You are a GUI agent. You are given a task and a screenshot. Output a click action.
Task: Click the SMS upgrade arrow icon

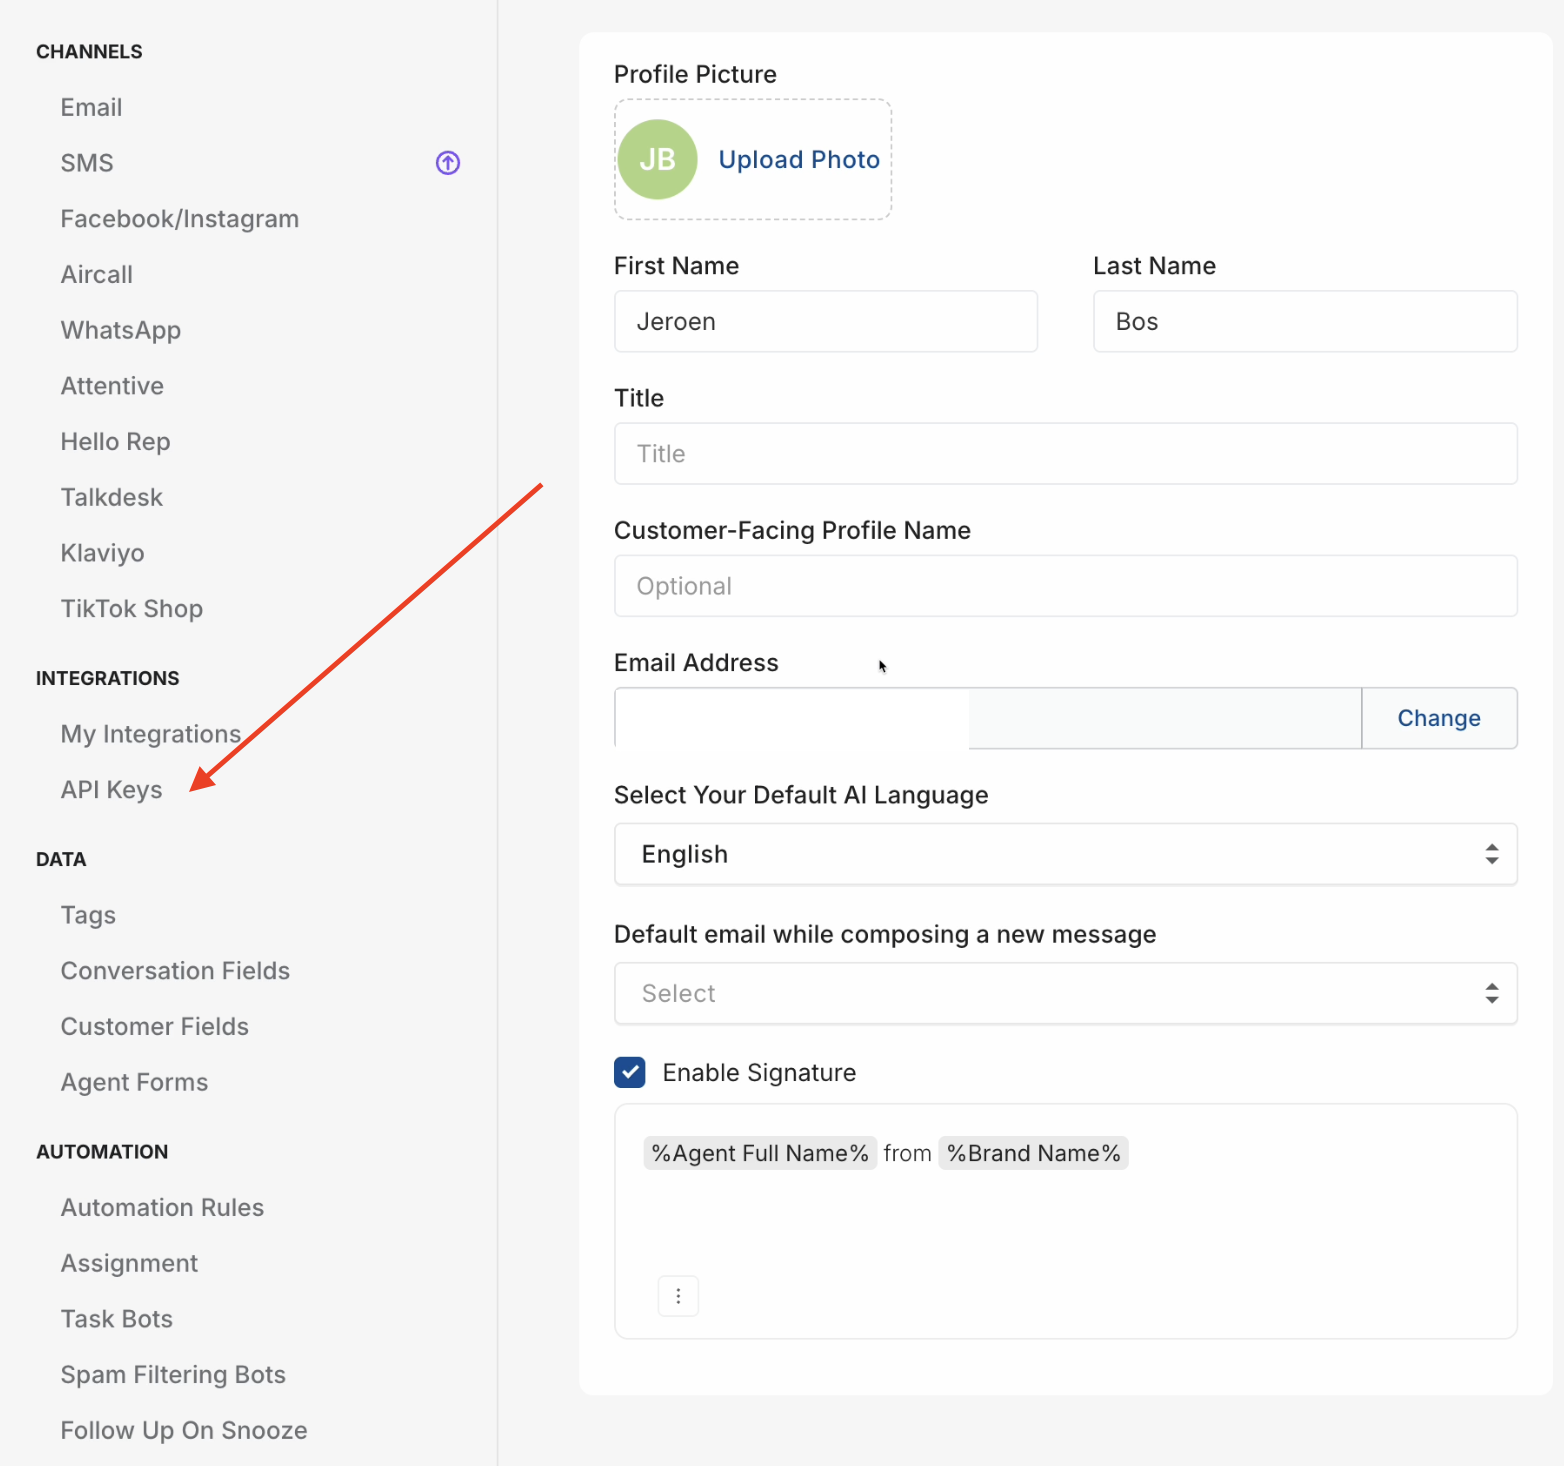(x=448, y=162)
